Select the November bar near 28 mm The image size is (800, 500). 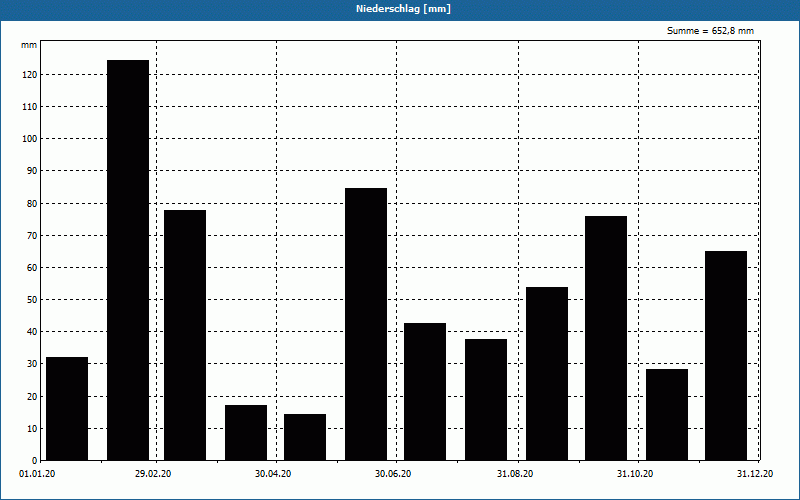(667, 415)
